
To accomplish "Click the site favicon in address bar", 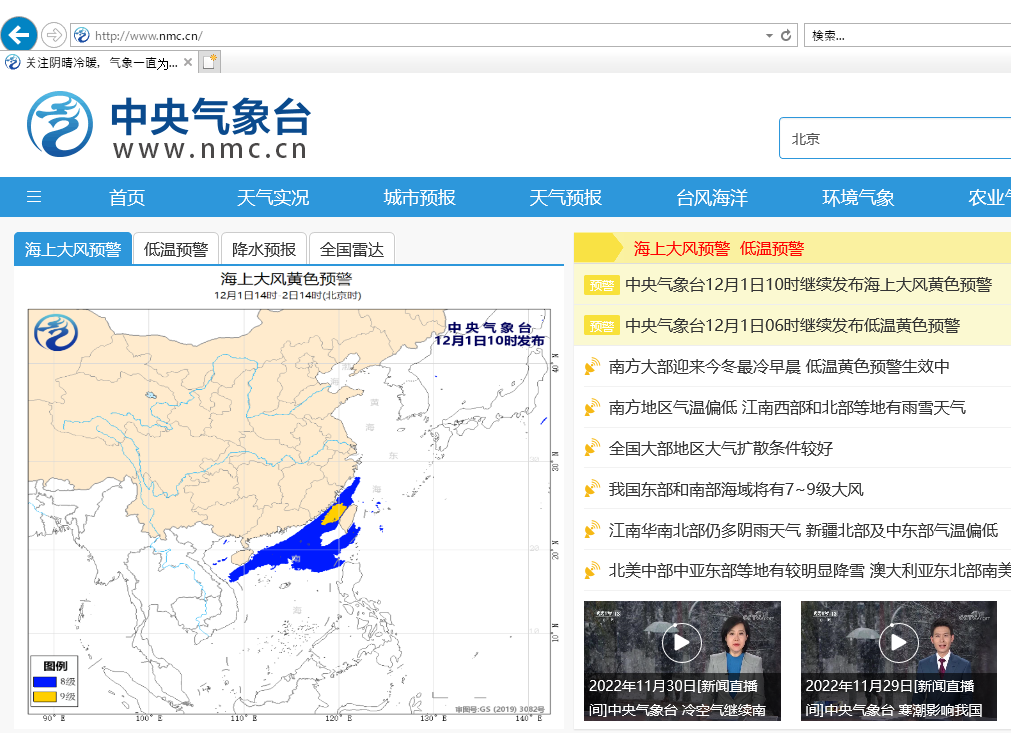I will point(81,35).
